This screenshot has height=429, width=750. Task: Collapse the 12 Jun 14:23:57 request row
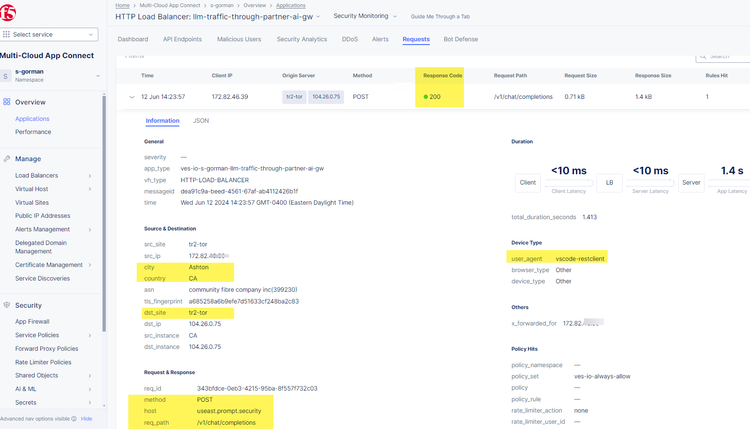pos(132,97)
